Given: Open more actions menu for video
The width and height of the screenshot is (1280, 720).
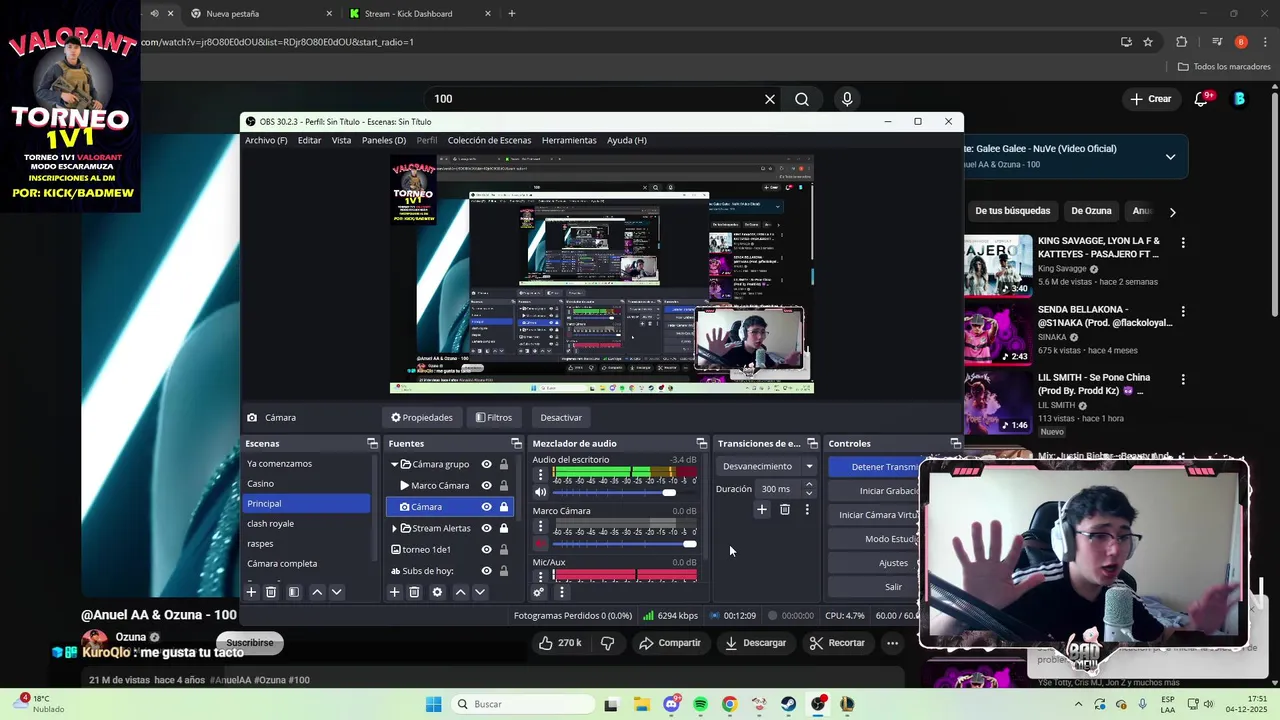Looking at the screenshot, I should tap(892, 643).
